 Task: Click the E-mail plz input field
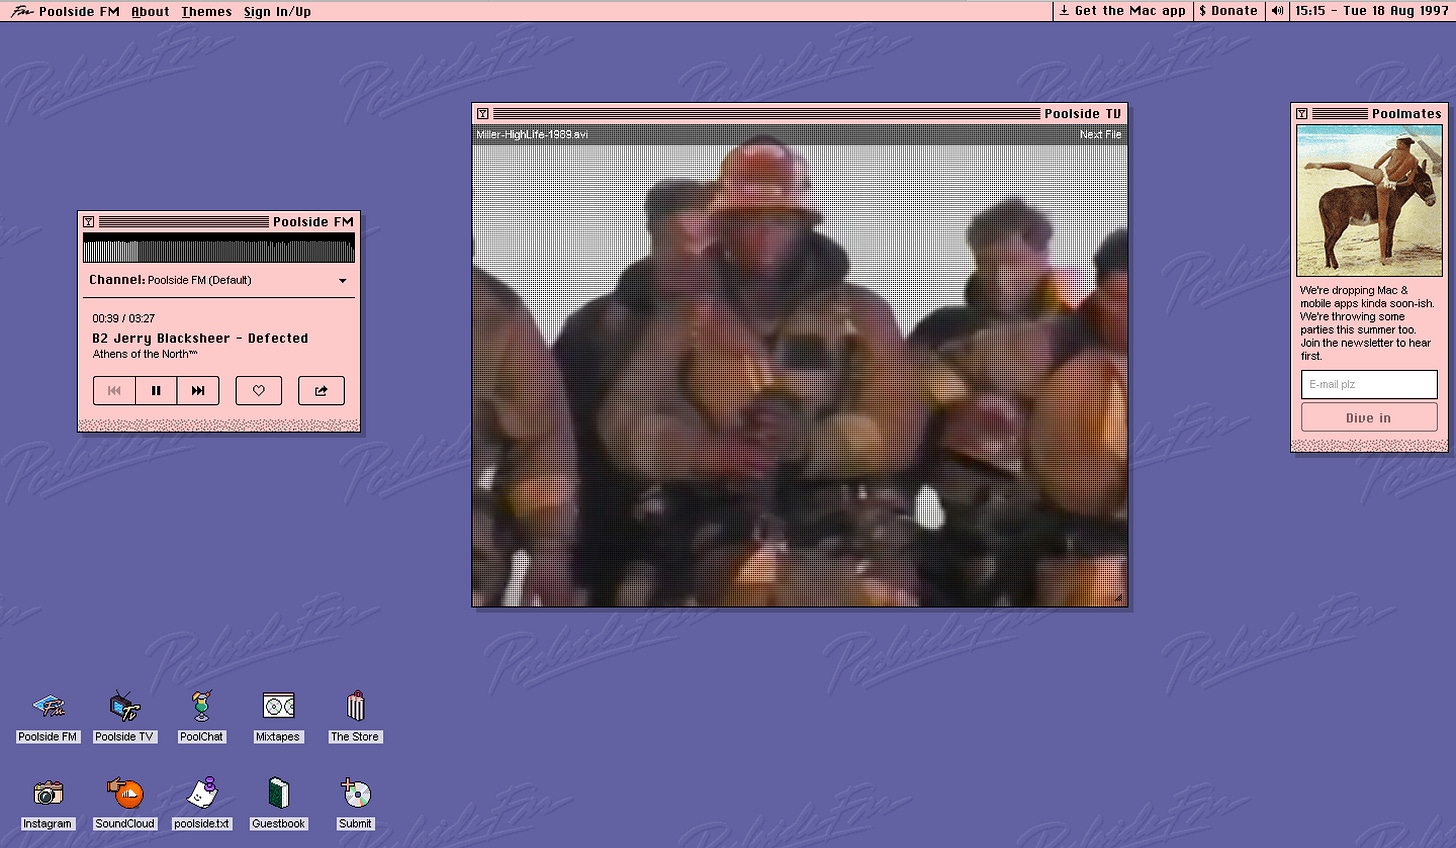point(1369,385)
